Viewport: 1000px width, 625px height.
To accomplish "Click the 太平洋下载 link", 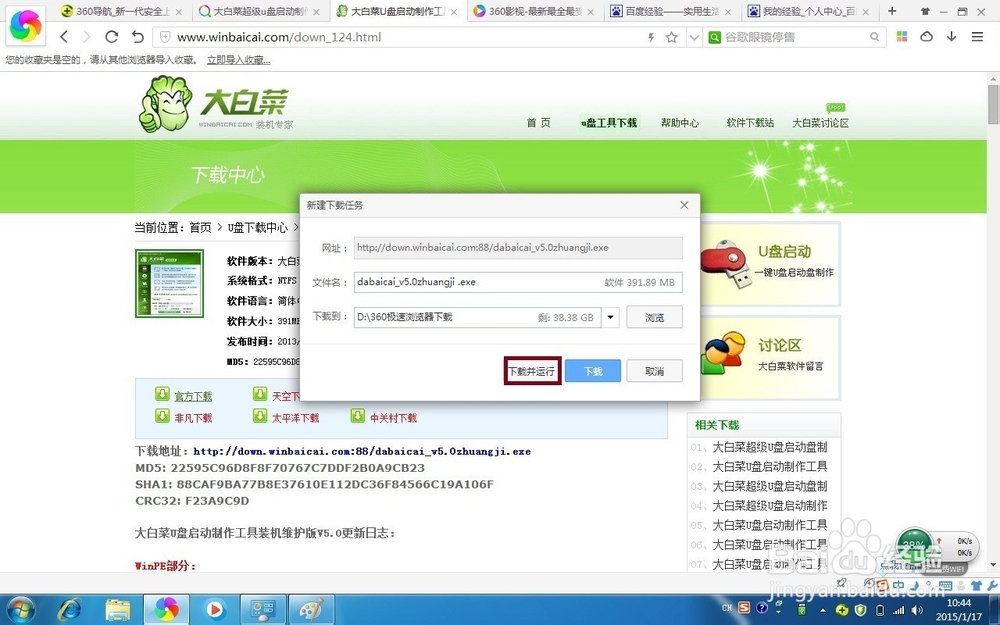I will [x=295, y=418].
